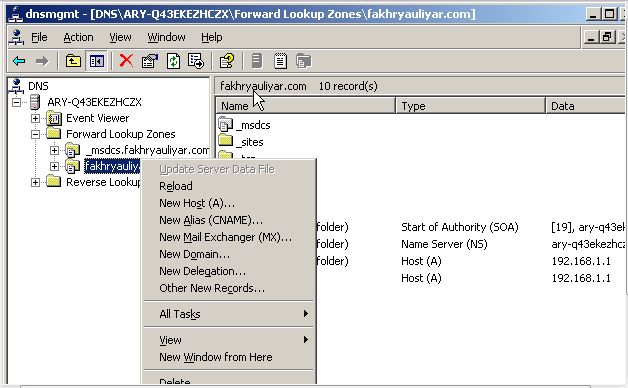The height and width of the screenshot is (388, 628).
Task: Open Properties via toolbar icon
Action: coord(150,61)
